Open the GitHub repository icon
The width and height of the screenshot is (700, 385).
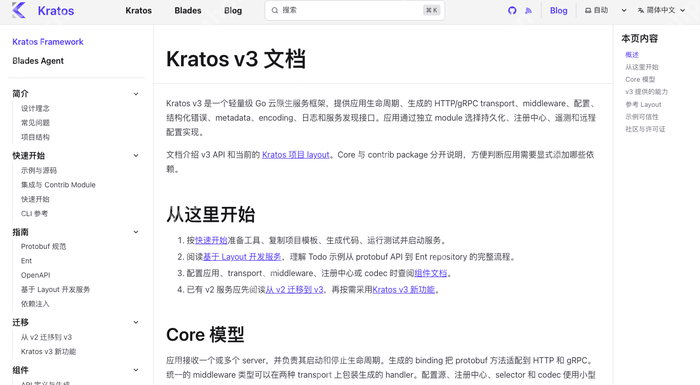512,10
